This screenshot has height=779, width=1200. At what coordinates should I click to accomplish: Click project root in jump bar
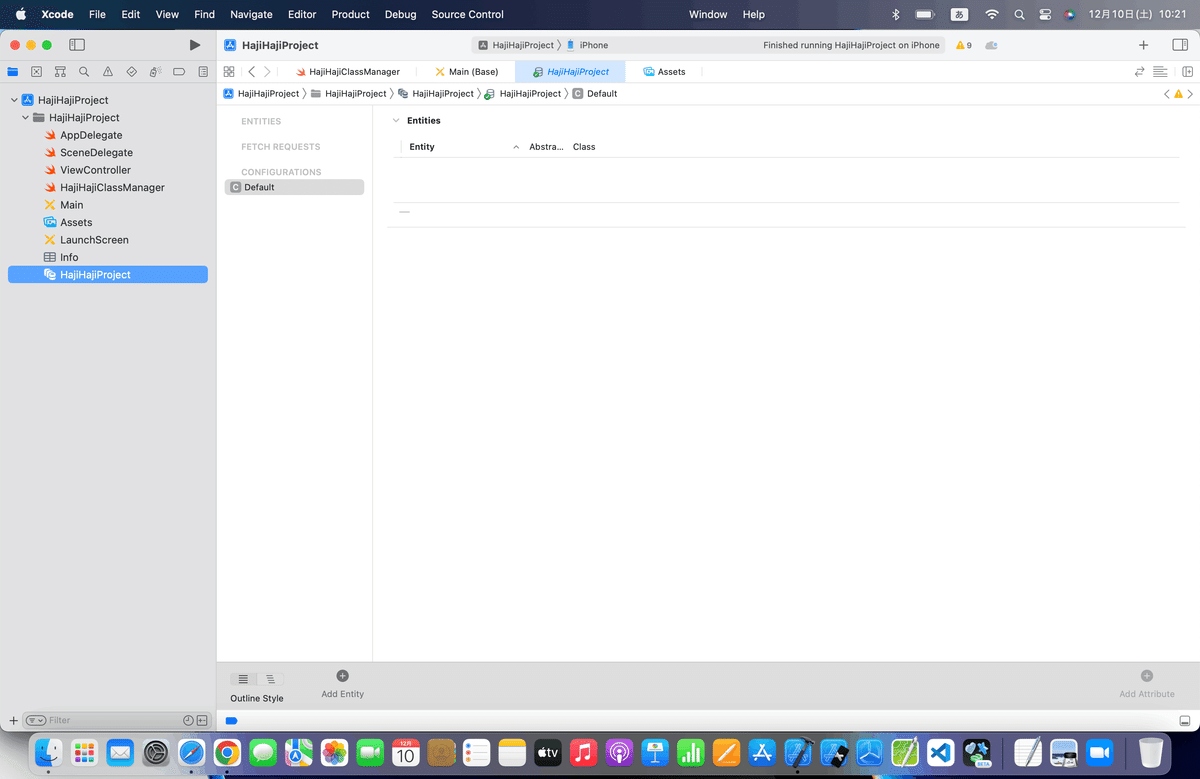(x=261, y=93)
